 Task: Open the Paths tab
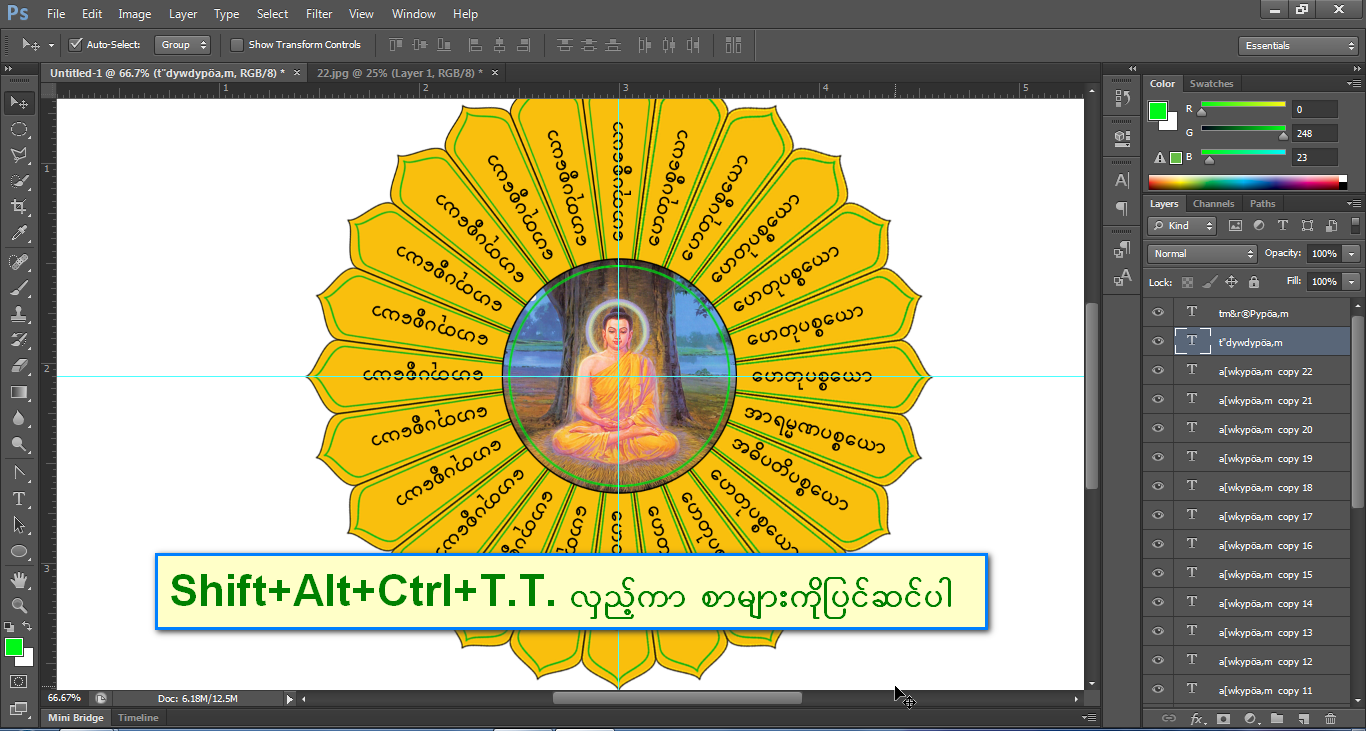pyautogui.click(x=1263, y=204)
